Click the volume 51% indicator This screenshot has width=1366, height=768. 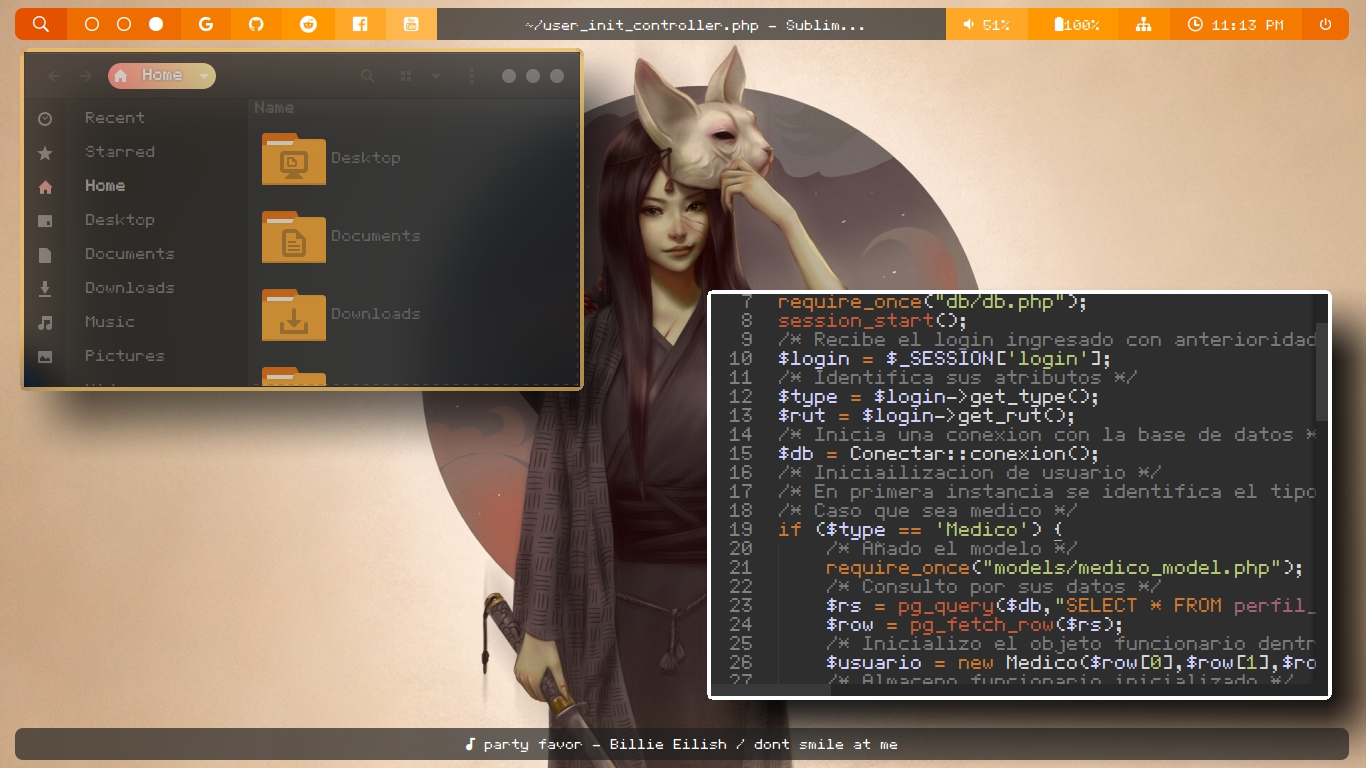[986, 24]
